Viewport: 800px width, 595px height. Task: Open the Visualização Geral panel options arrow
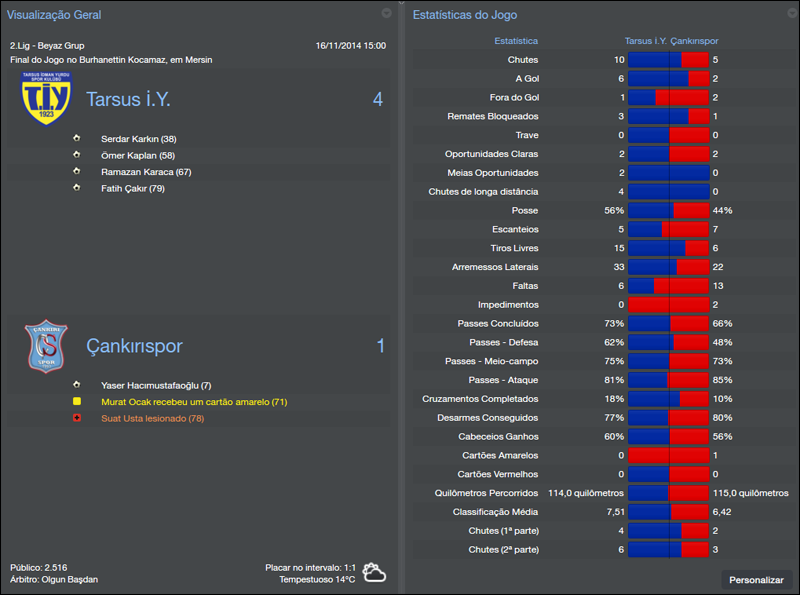(387, 13)
